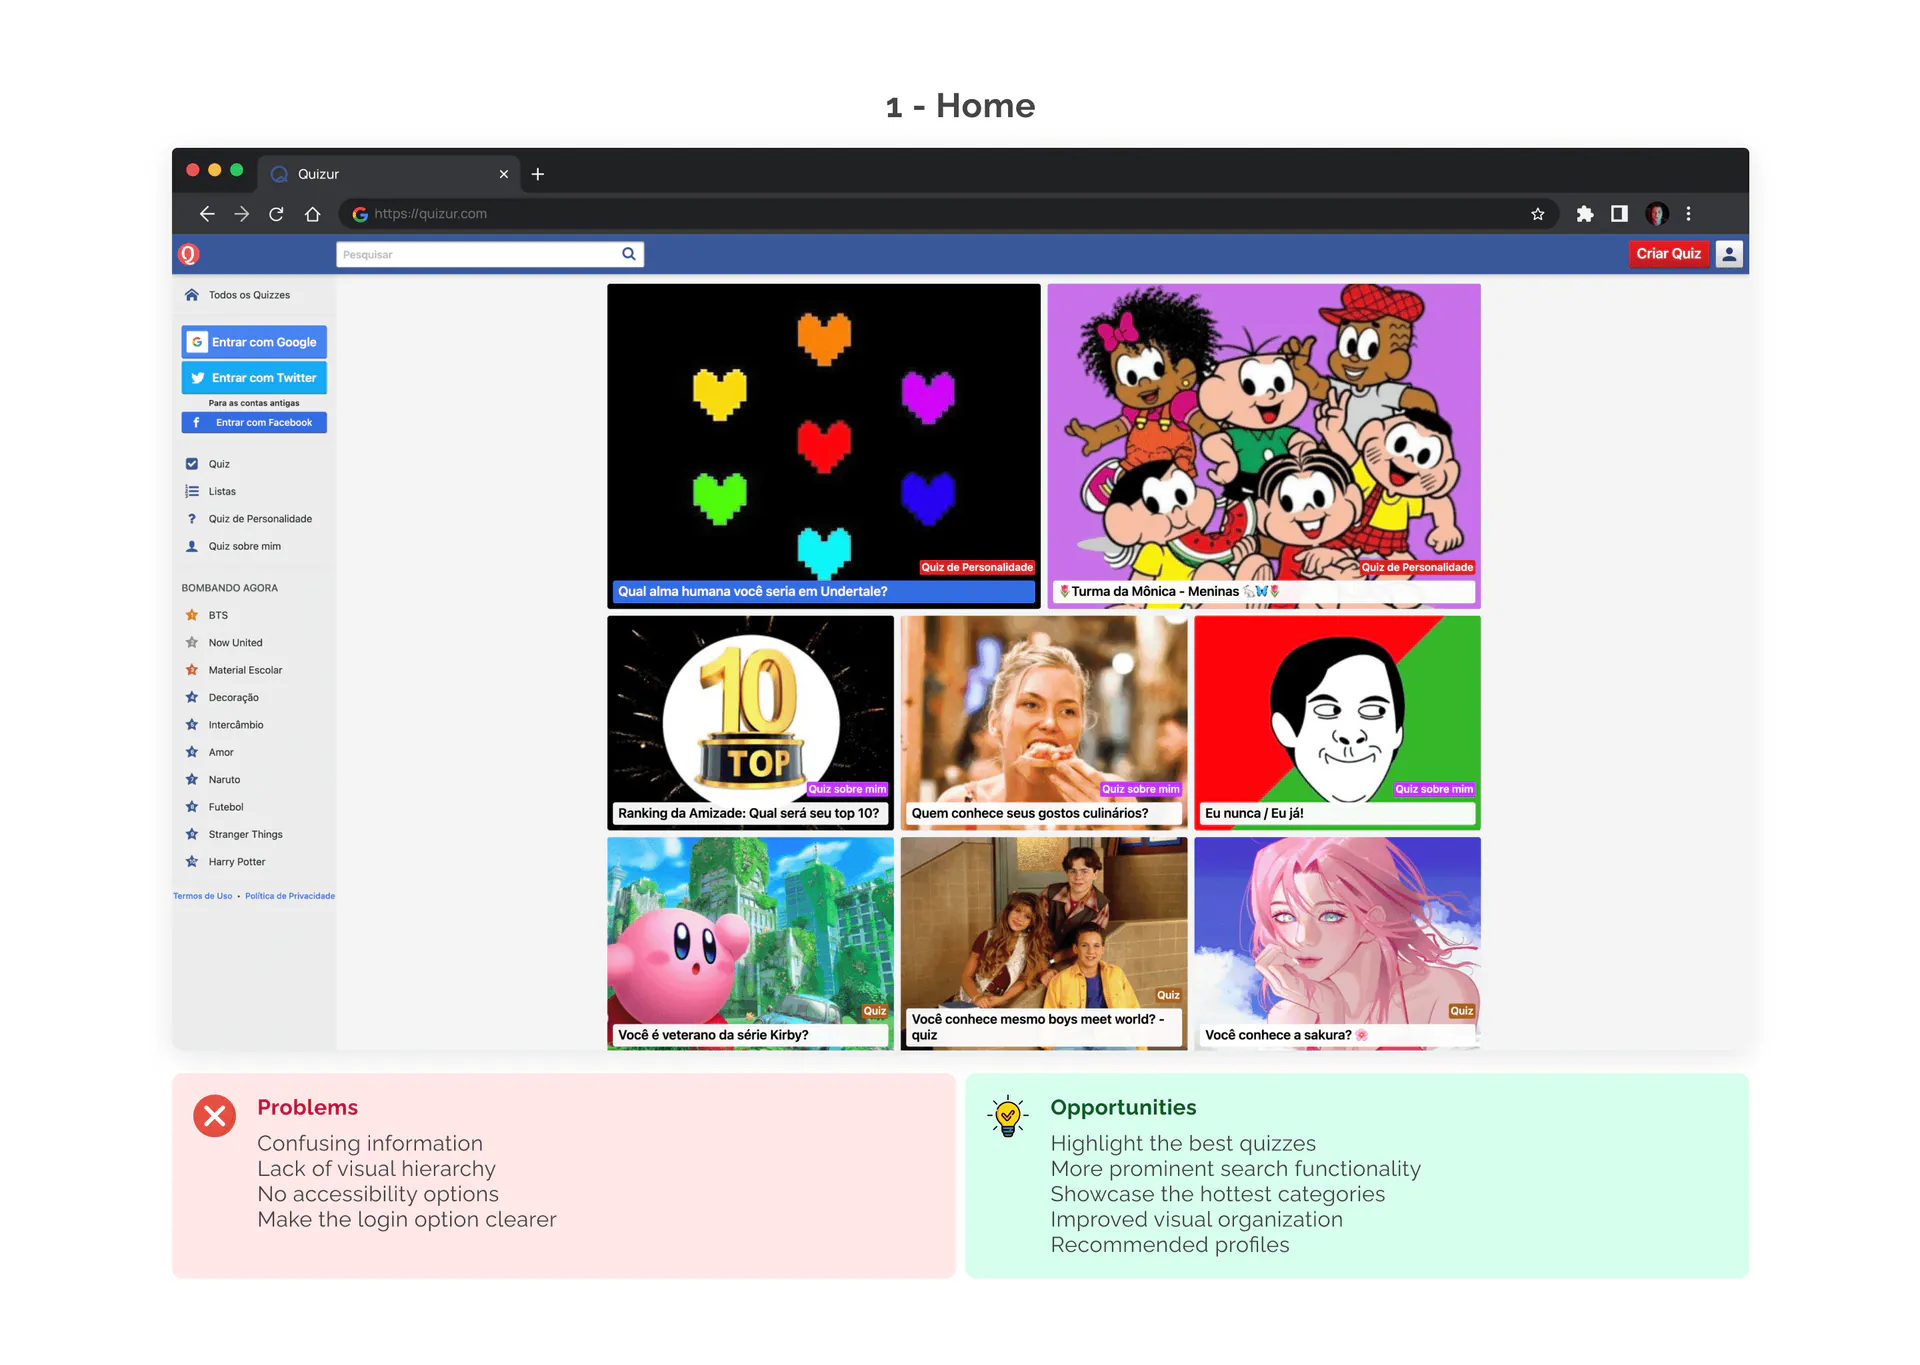Open the Ranking da Amizade top 10 quiz
Image resolution: width=1920 pixels, height=1365 pixels.
[x=751, y=723]
